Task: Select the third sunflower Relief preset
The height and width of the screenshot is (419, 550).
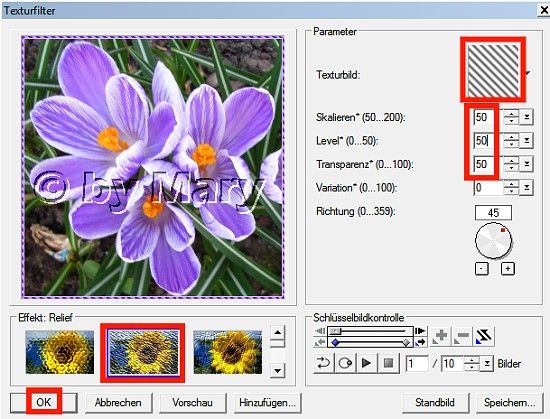Action: click(x=228, y=352)
